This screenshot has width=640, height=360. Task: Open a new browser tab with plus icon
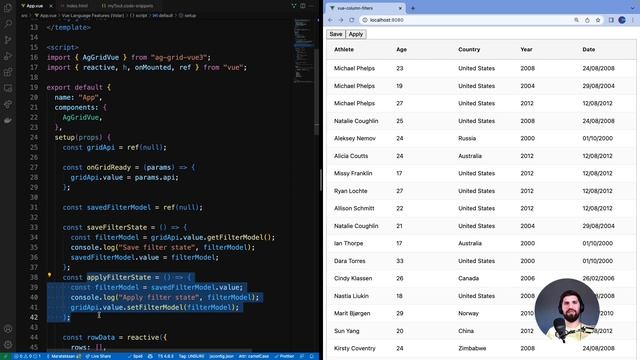click(413, 8)
